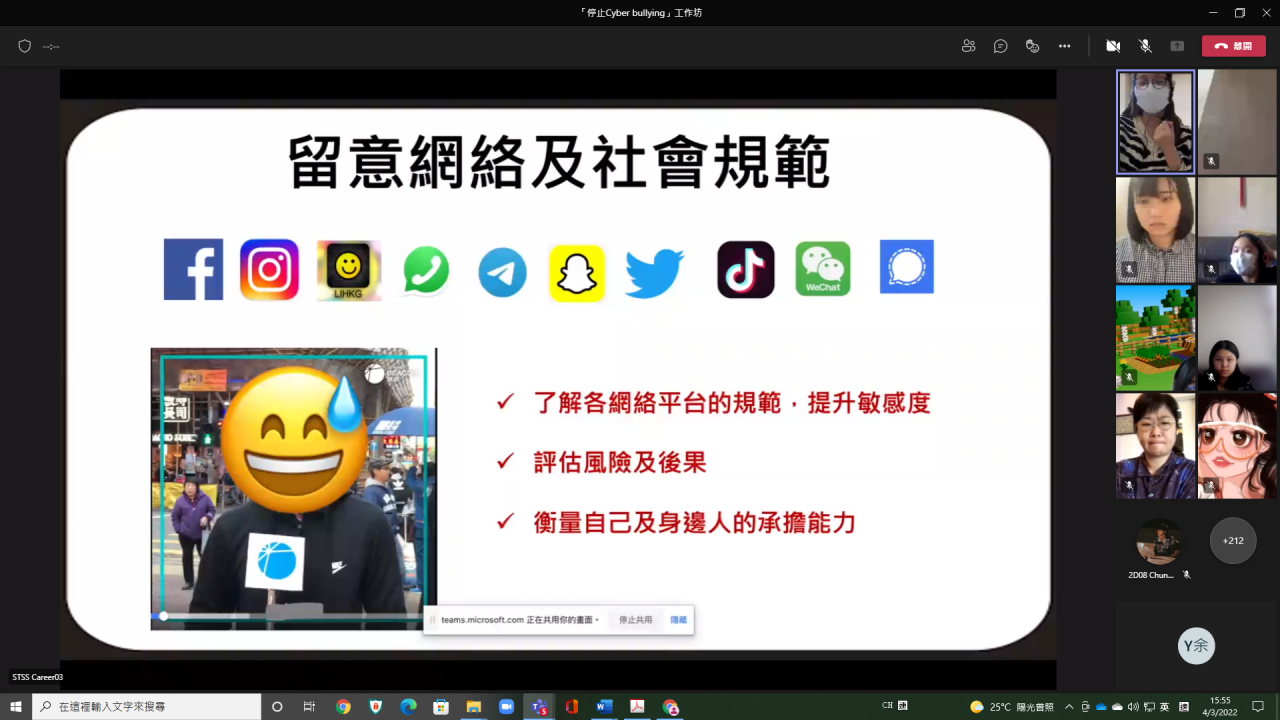Viewport: 1280px width, 720px height.
Task: Hide the sharing notification bar via 隱藏
Action: point(679,620)
